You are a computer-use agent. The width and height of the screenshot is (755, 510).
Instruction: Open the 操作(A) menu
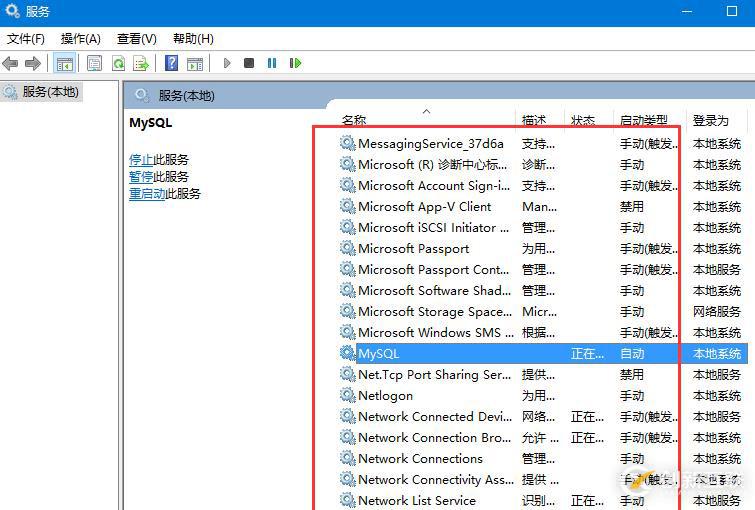pyautogui.click(x=80, y=39)
